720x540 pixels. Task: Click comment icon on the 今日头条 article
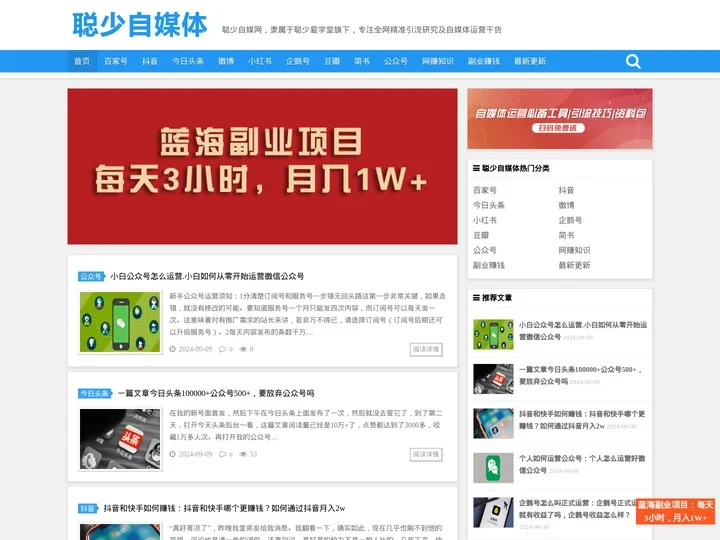222,454
